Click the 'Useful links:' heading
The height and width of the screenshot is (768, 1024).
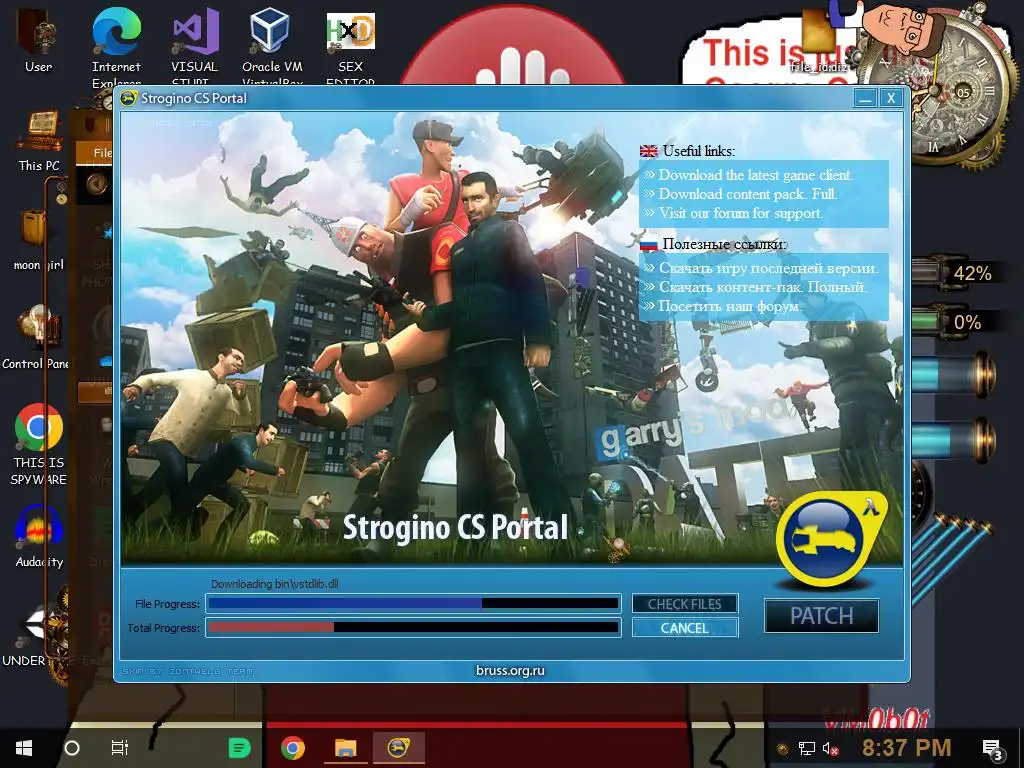point(698,151)
